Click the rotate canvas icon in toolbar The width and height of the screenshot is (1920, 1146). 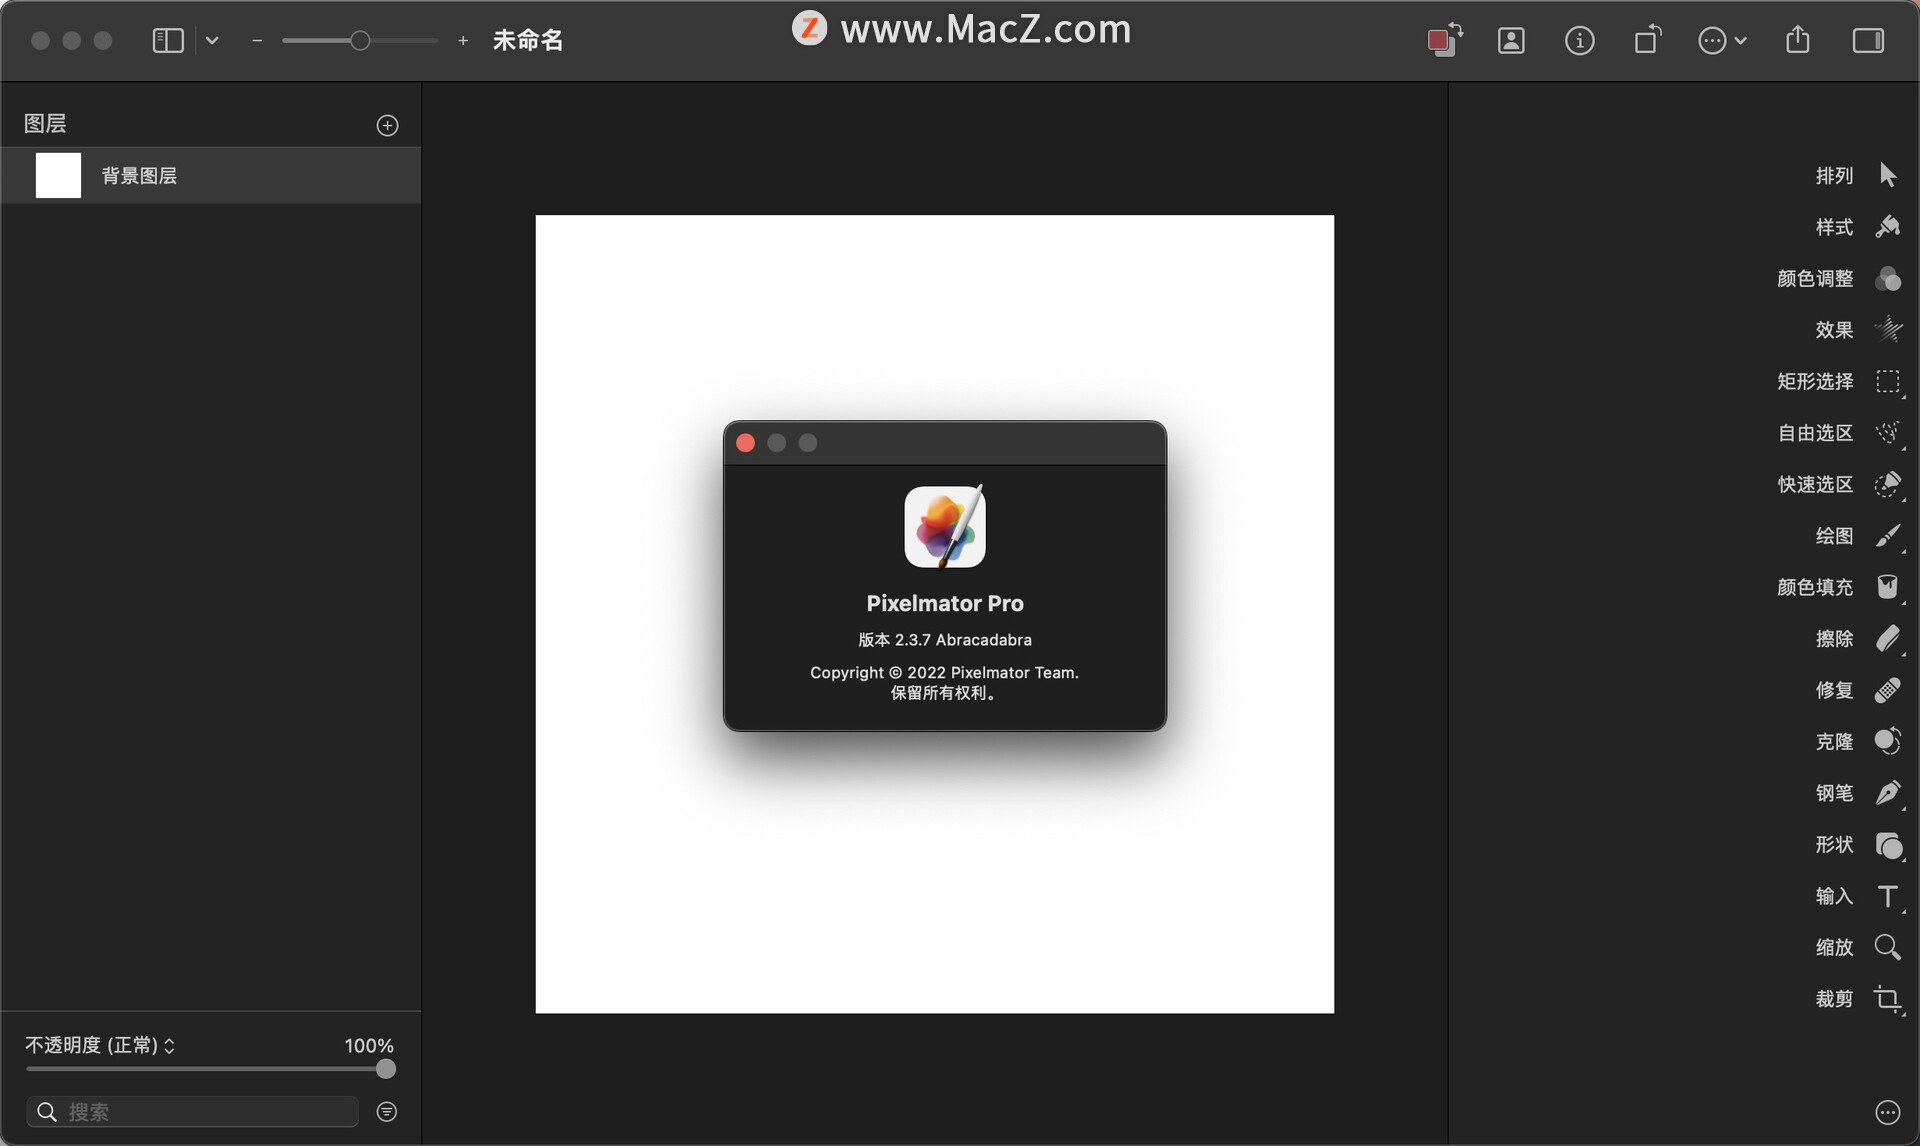1647,40
